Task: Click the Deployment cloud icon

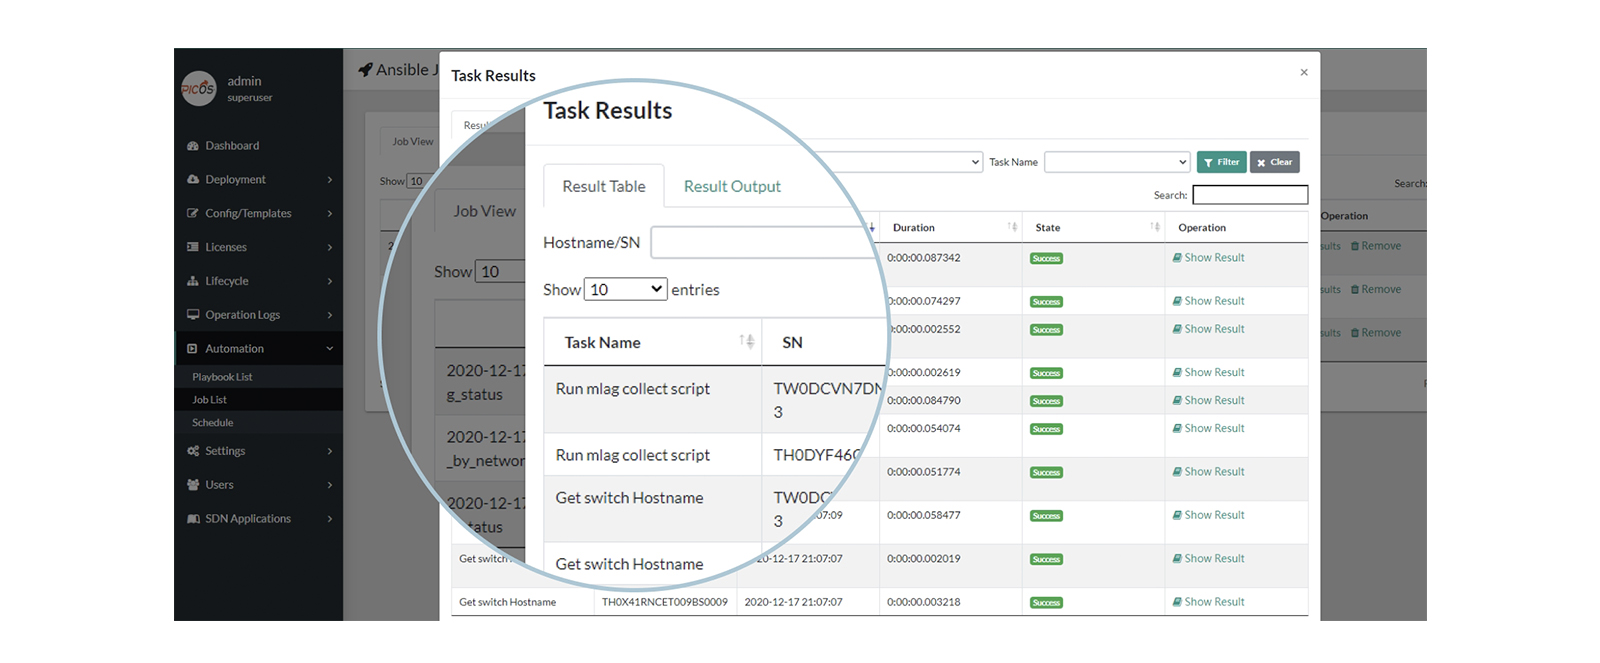Action: pyautogui.click(x=193, y=180)
